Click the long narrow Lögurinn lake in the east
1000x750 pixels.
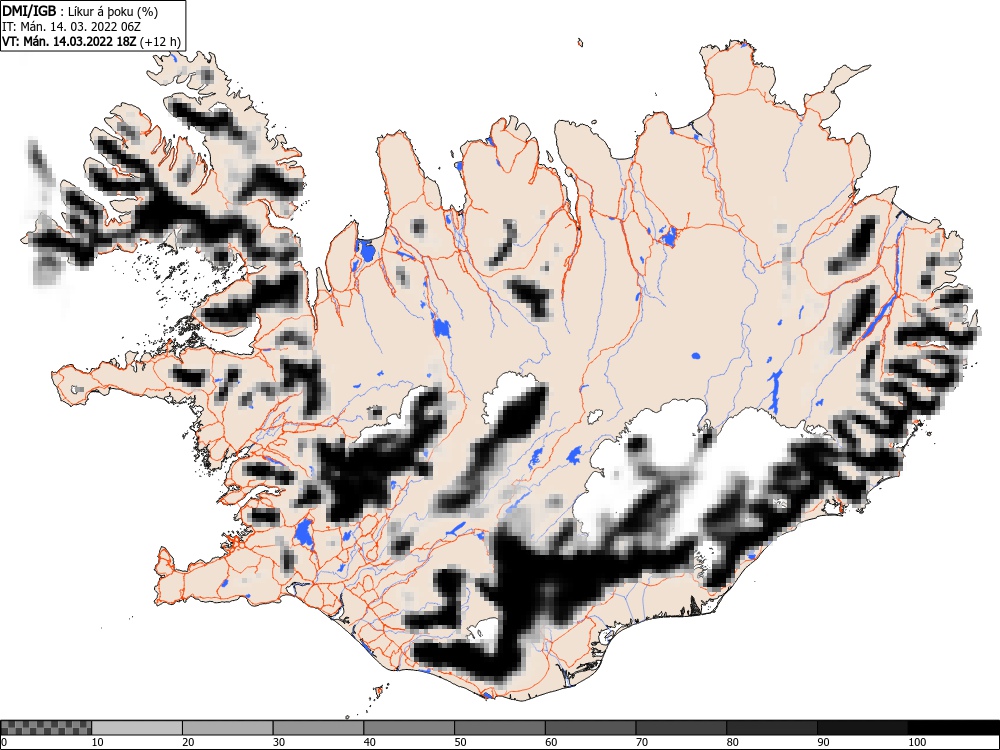878,318
